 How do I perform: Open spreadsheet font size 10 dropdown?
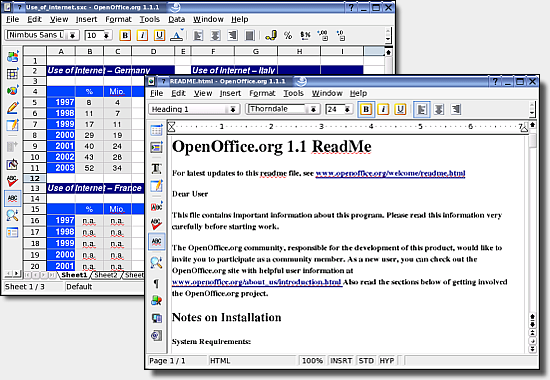click(106, 35)
